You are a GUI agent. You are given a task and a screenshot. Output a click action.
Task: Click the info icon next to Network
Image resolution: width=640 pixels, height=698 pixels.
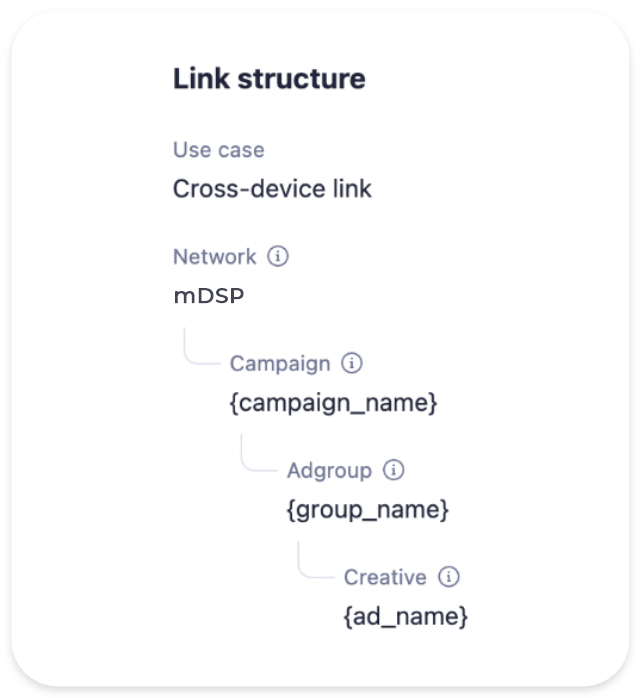point(278,257)
